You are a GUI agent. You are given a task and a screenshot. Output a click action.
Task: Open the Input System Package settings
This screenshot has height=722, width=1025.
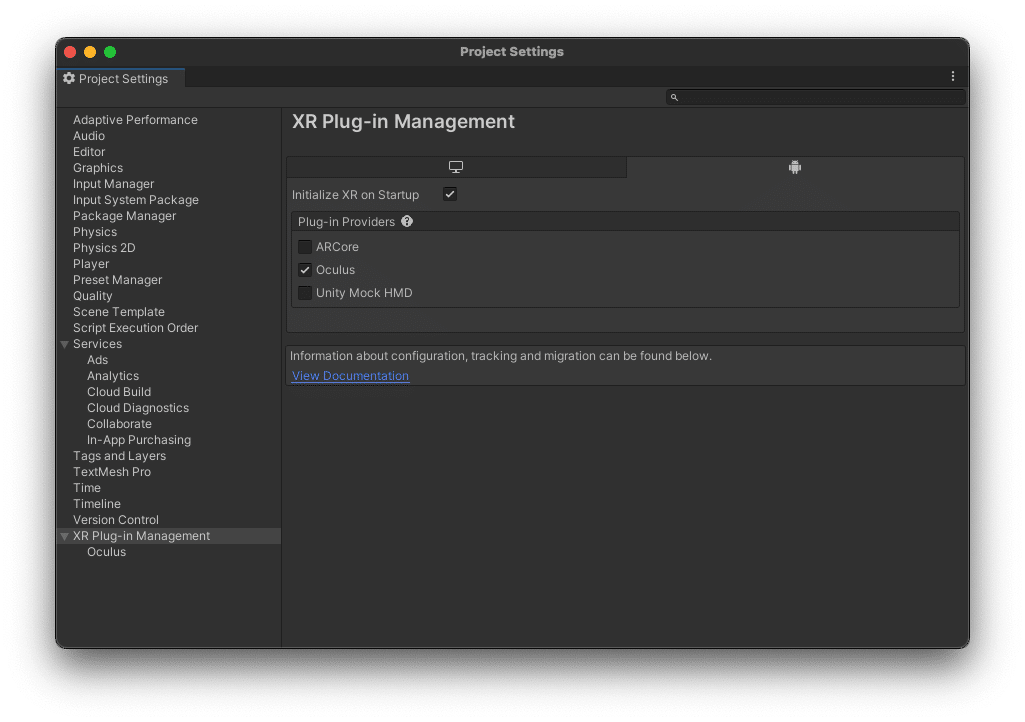pos(135,200)
